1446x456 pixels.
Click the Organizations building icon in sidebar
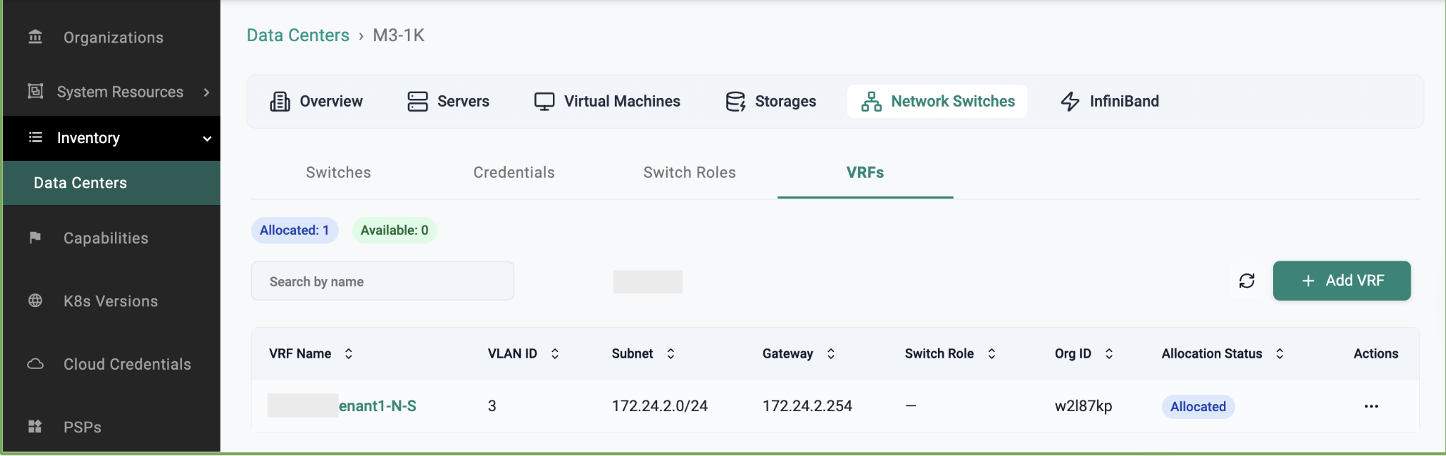pos(36,38)
